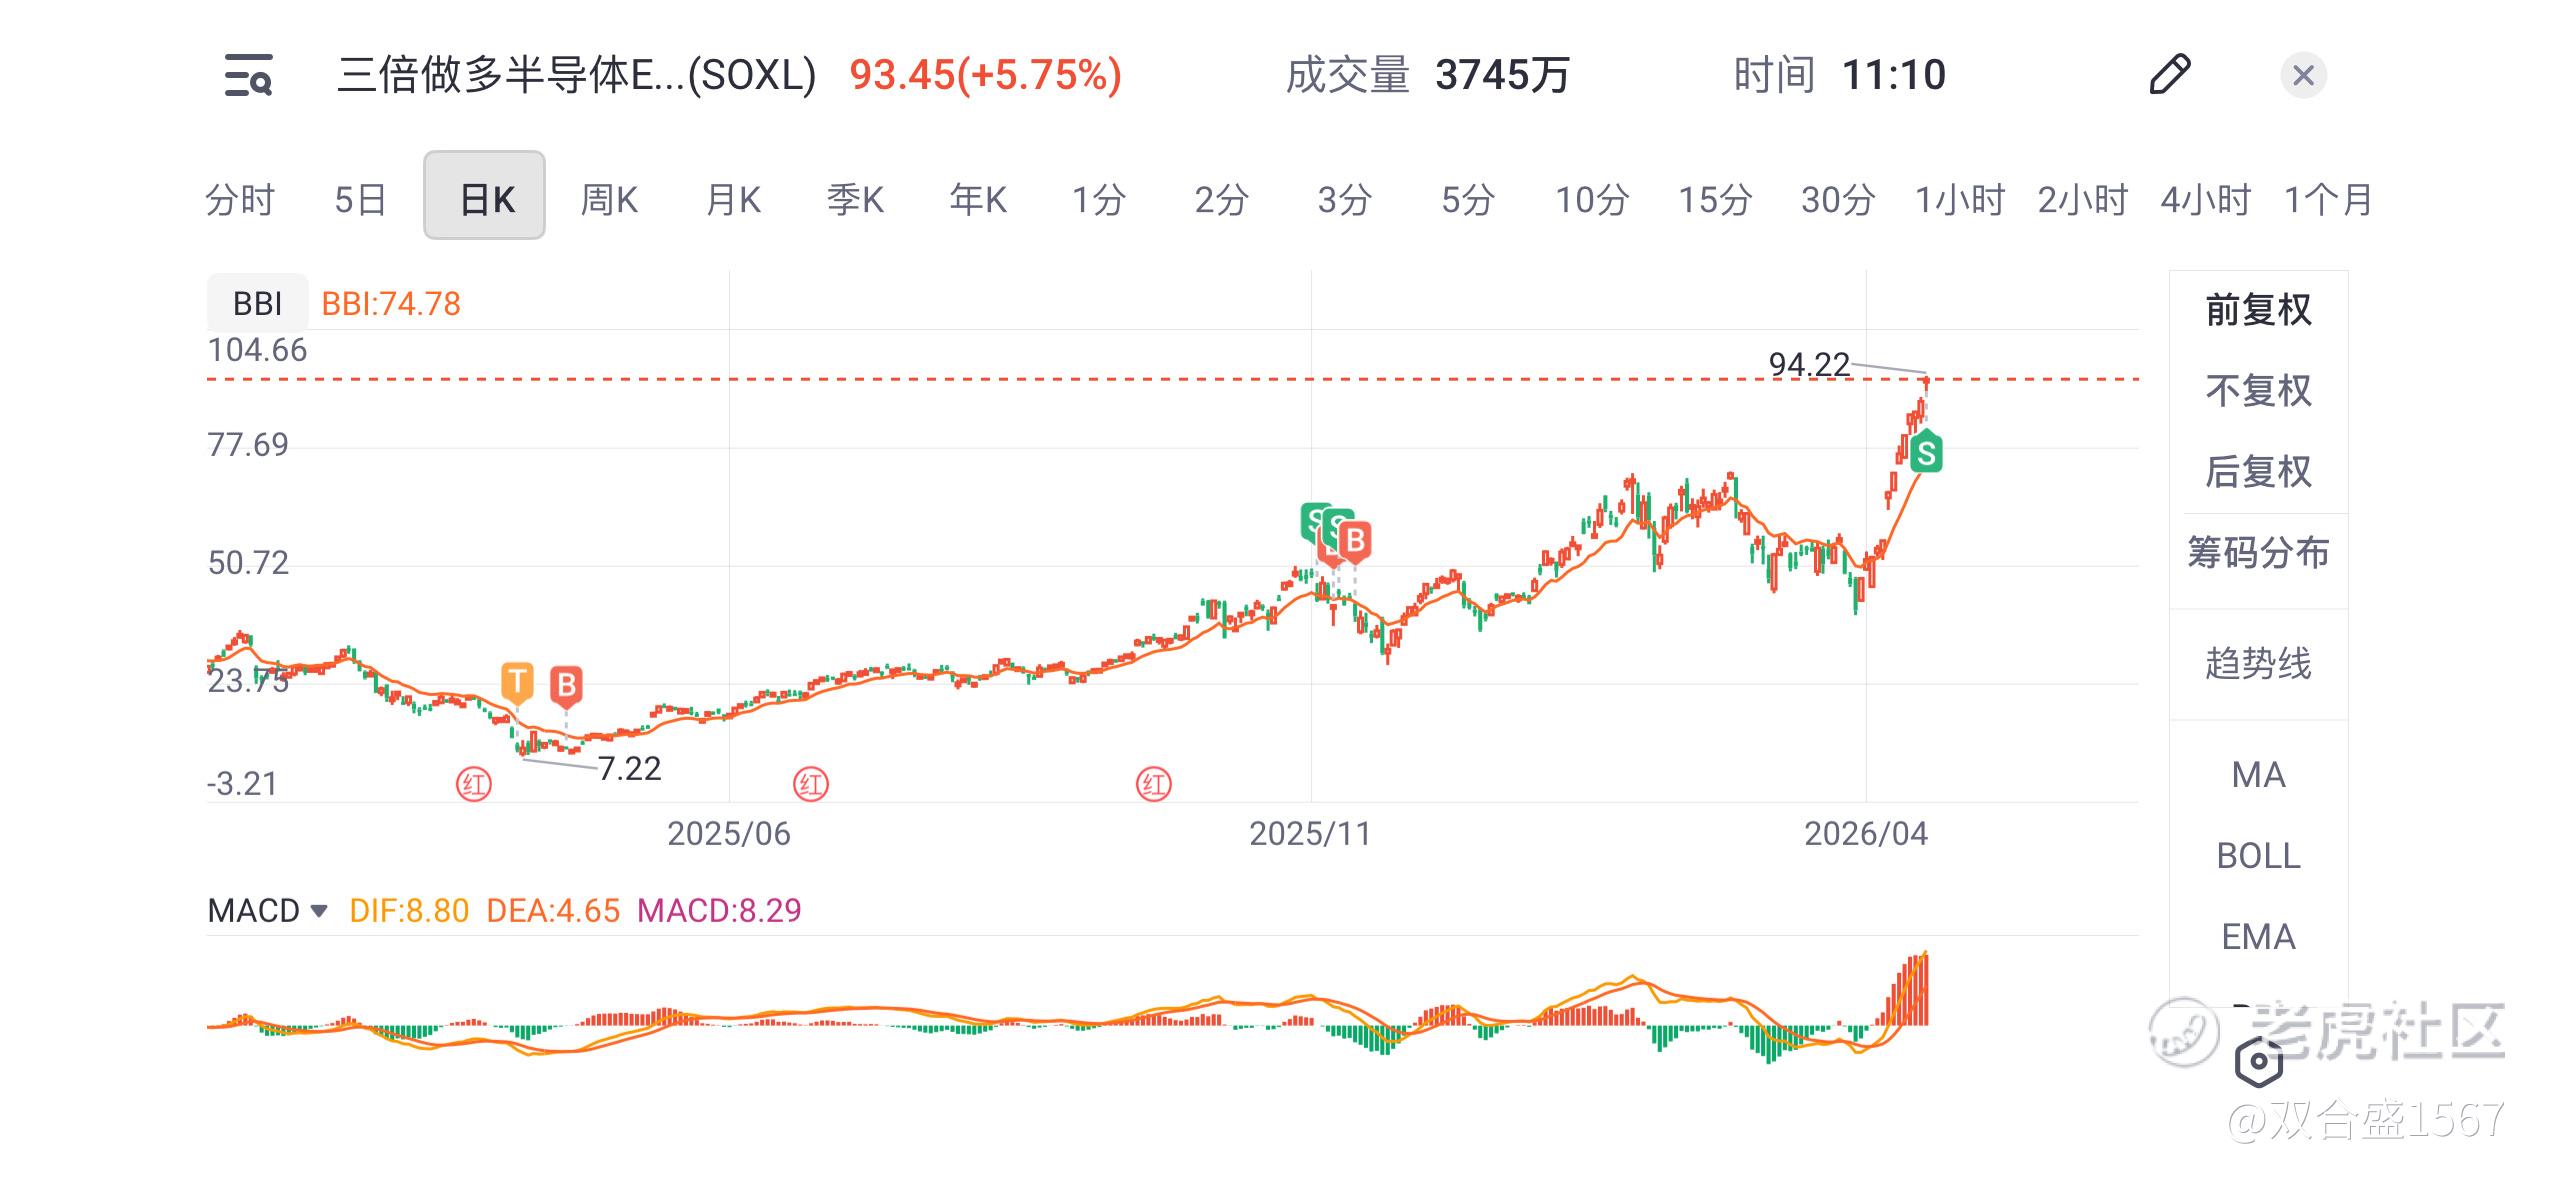This screenshot has width=2556, height=1179.
Task: Open the 趋势线 trend line tool
Action: coord(2258,663)
